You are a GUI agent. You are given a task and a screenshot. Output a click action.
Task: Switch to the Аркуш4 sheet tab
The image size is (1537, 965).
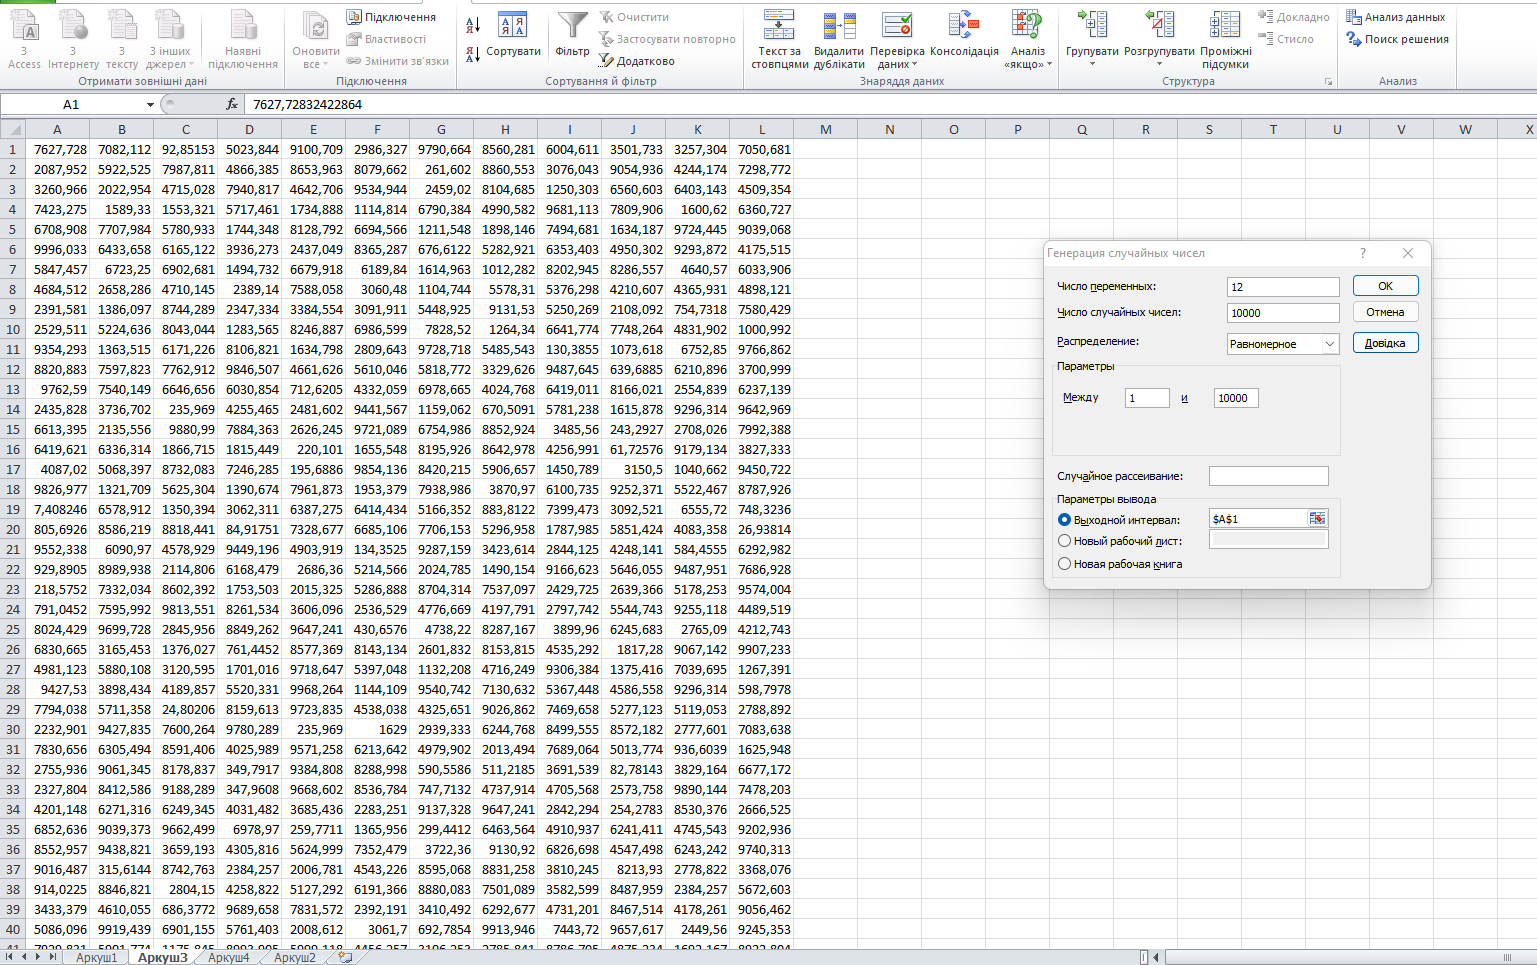click(229, 957)
